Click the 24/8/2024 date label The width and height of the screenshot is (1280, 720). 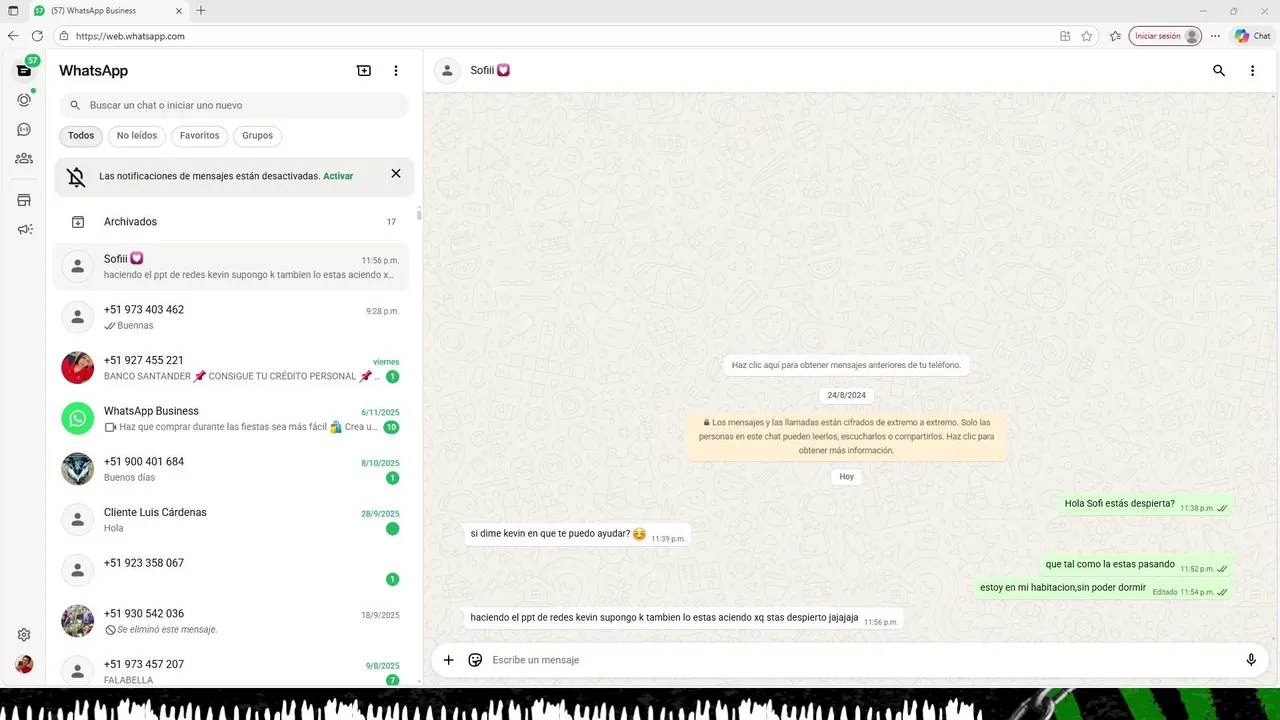pyautogui.click(x=846, y=395)
